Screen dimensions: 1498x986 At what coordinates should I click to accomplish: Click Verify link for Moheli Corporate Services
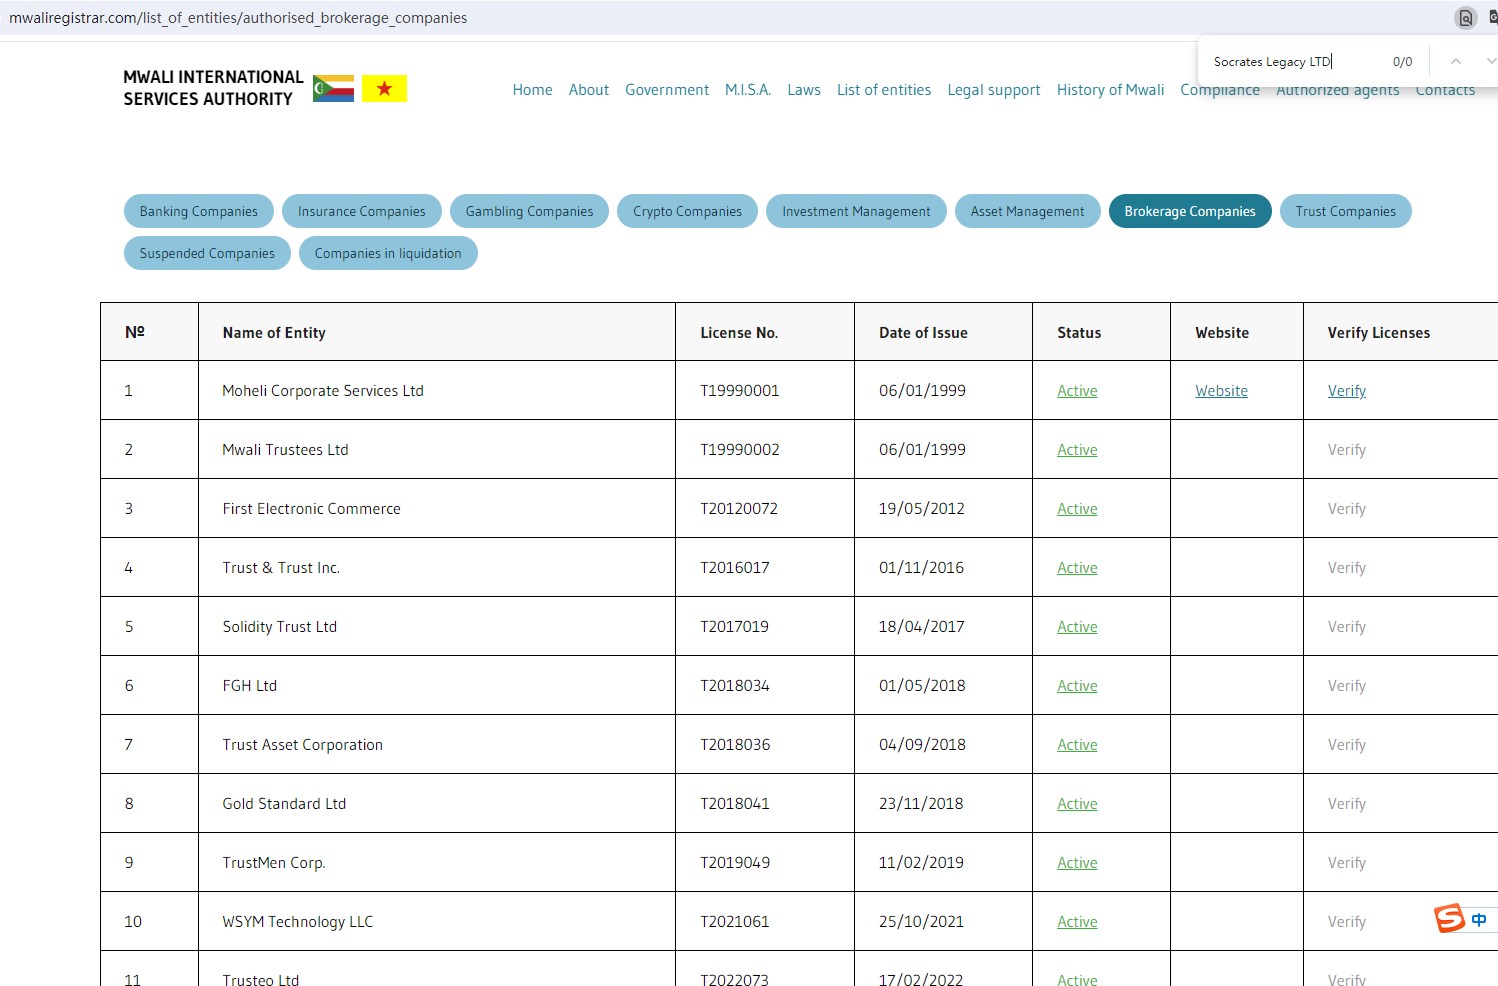pos(1346,391)
